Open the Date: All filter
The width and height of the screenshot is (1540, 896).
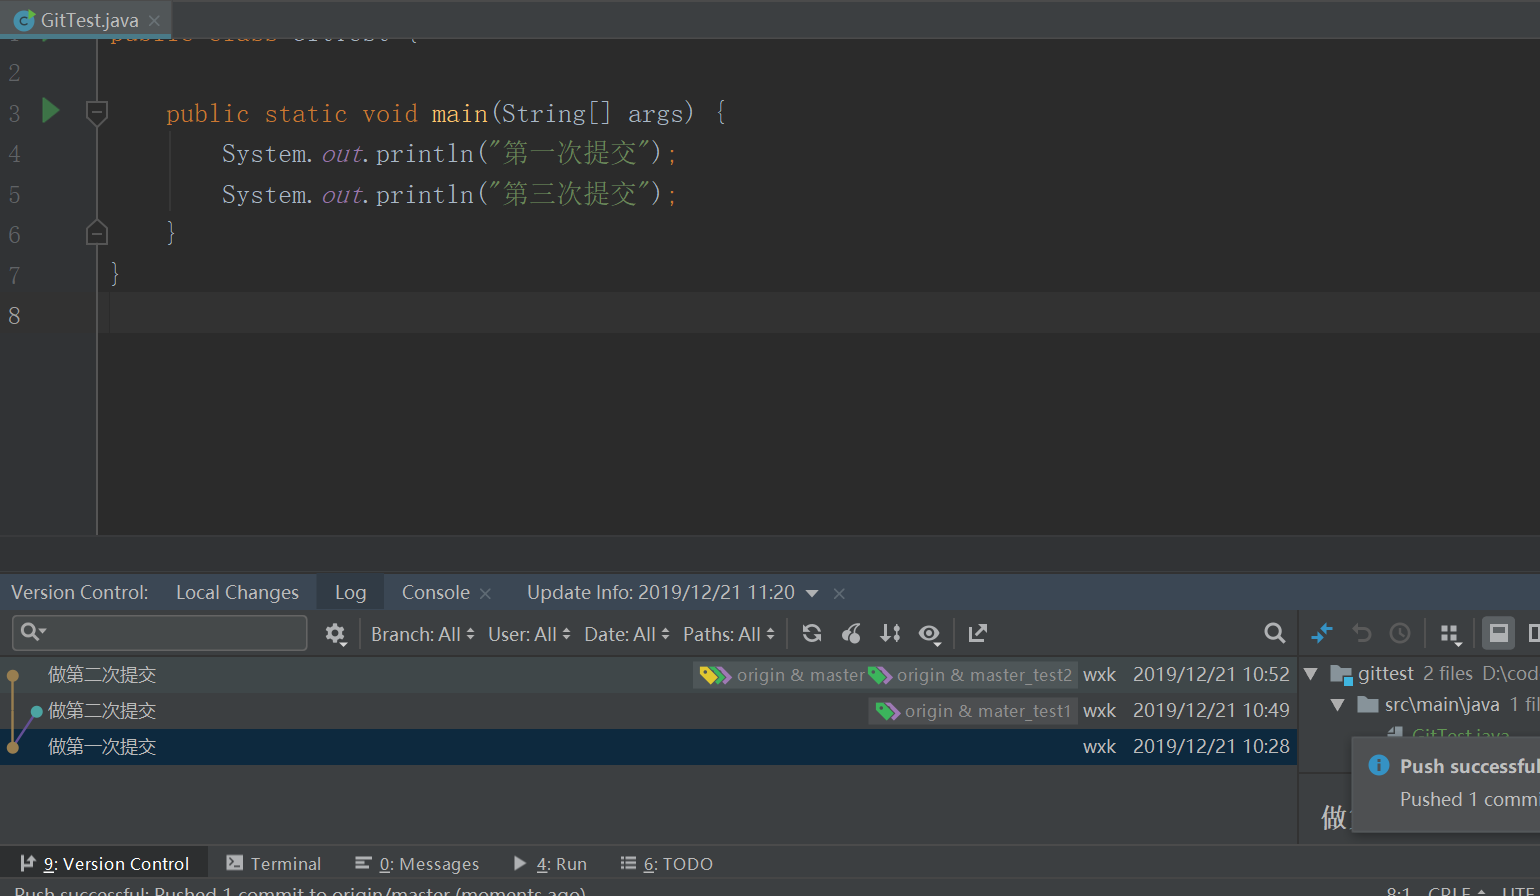coord(626,634)
